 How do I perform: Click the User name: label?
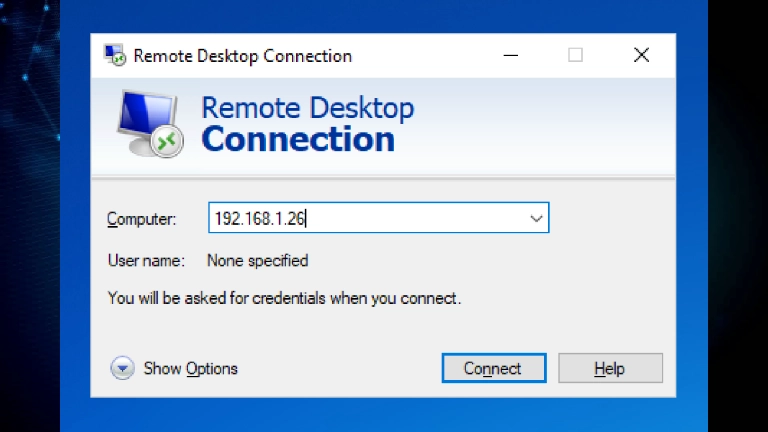[x=146, y=261]
